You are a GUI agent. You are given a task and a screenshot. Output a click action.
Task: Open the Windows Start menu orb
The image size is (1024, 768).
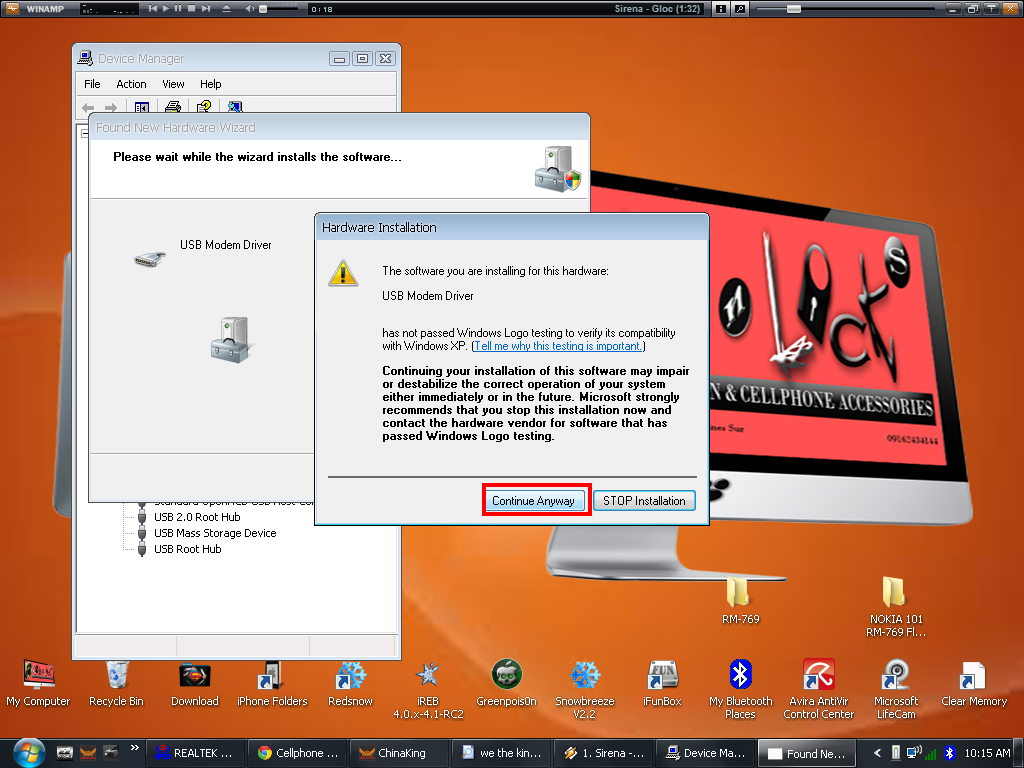pos(29,752)
